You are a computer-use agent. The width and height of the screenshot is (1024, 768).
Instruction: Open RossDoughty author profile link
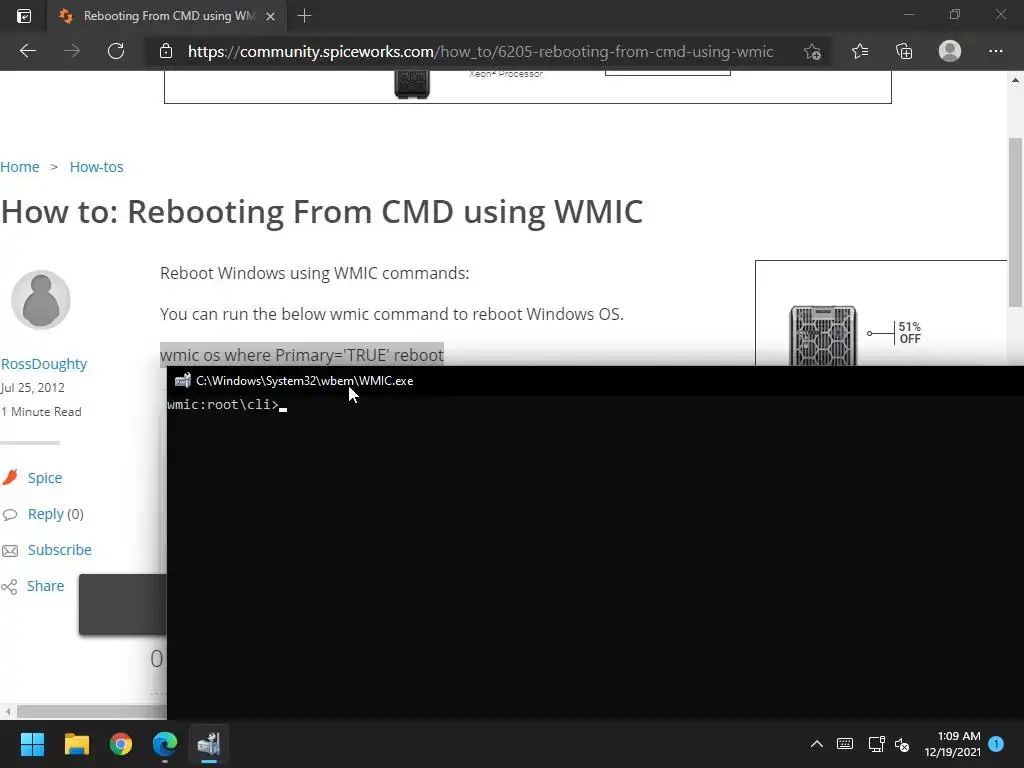[44, 364]
